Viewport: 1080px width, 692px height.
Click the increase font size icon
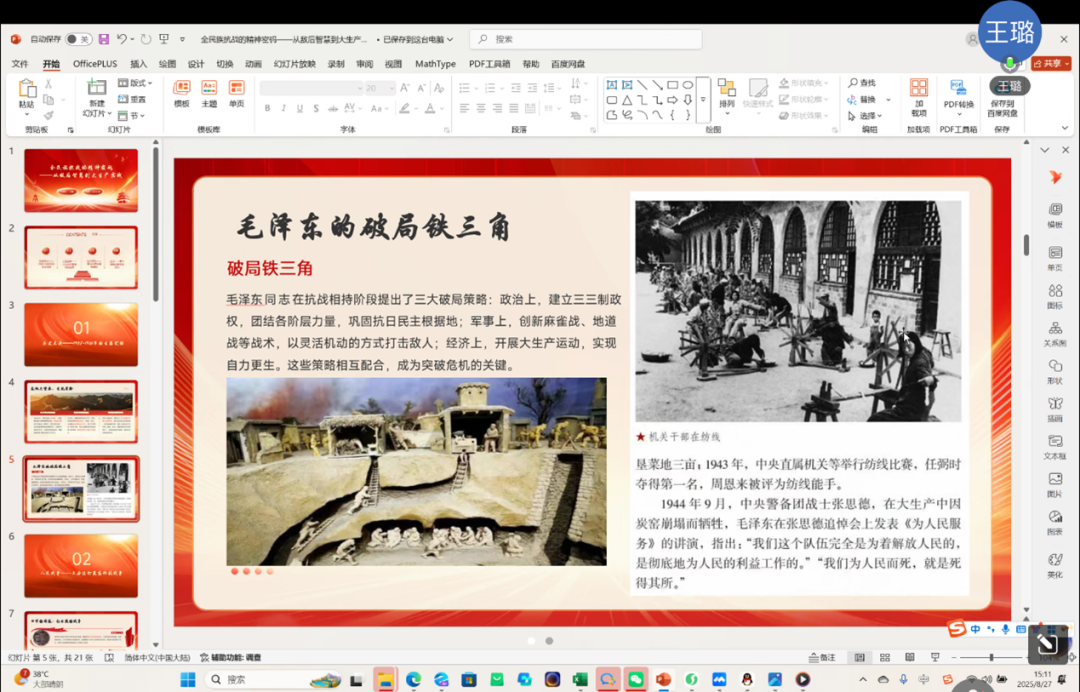405,87
